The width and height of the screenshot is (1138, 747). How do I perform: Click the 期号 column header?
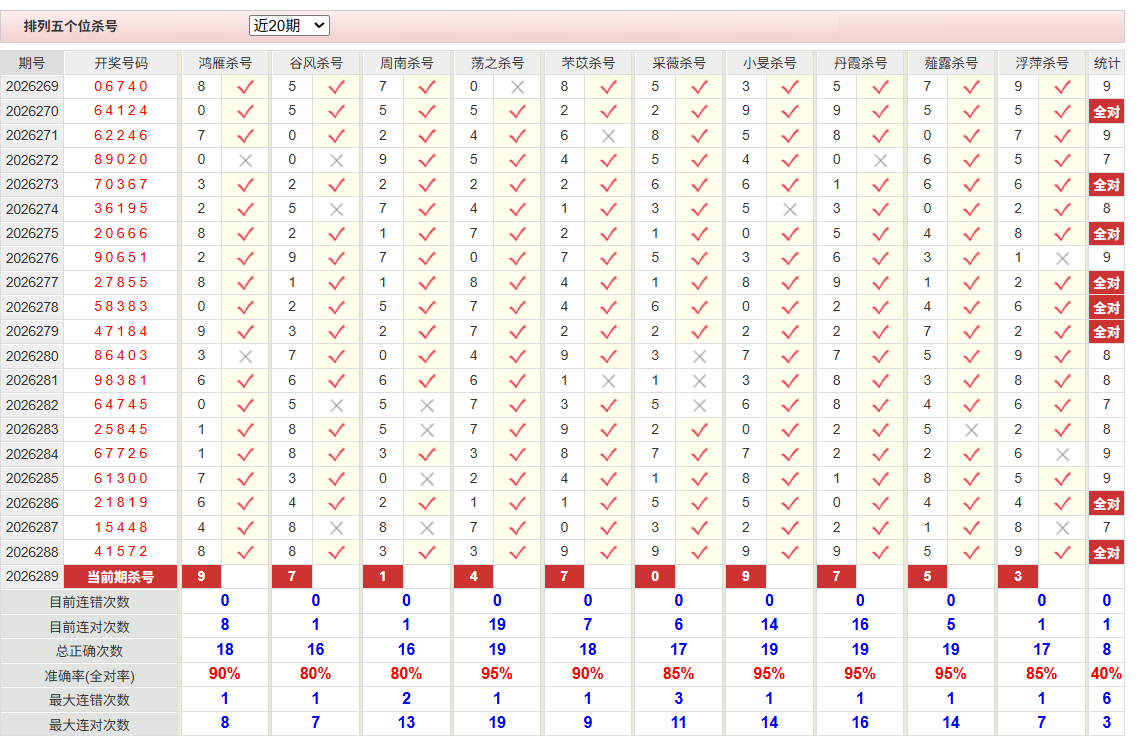tap(32, 63)
